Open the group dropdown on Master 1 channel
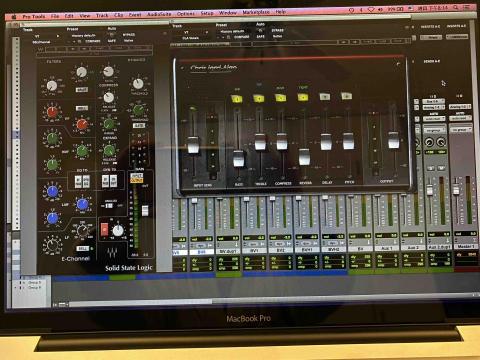The width and height of the screenshot is (480, 360). coord(460,129)
